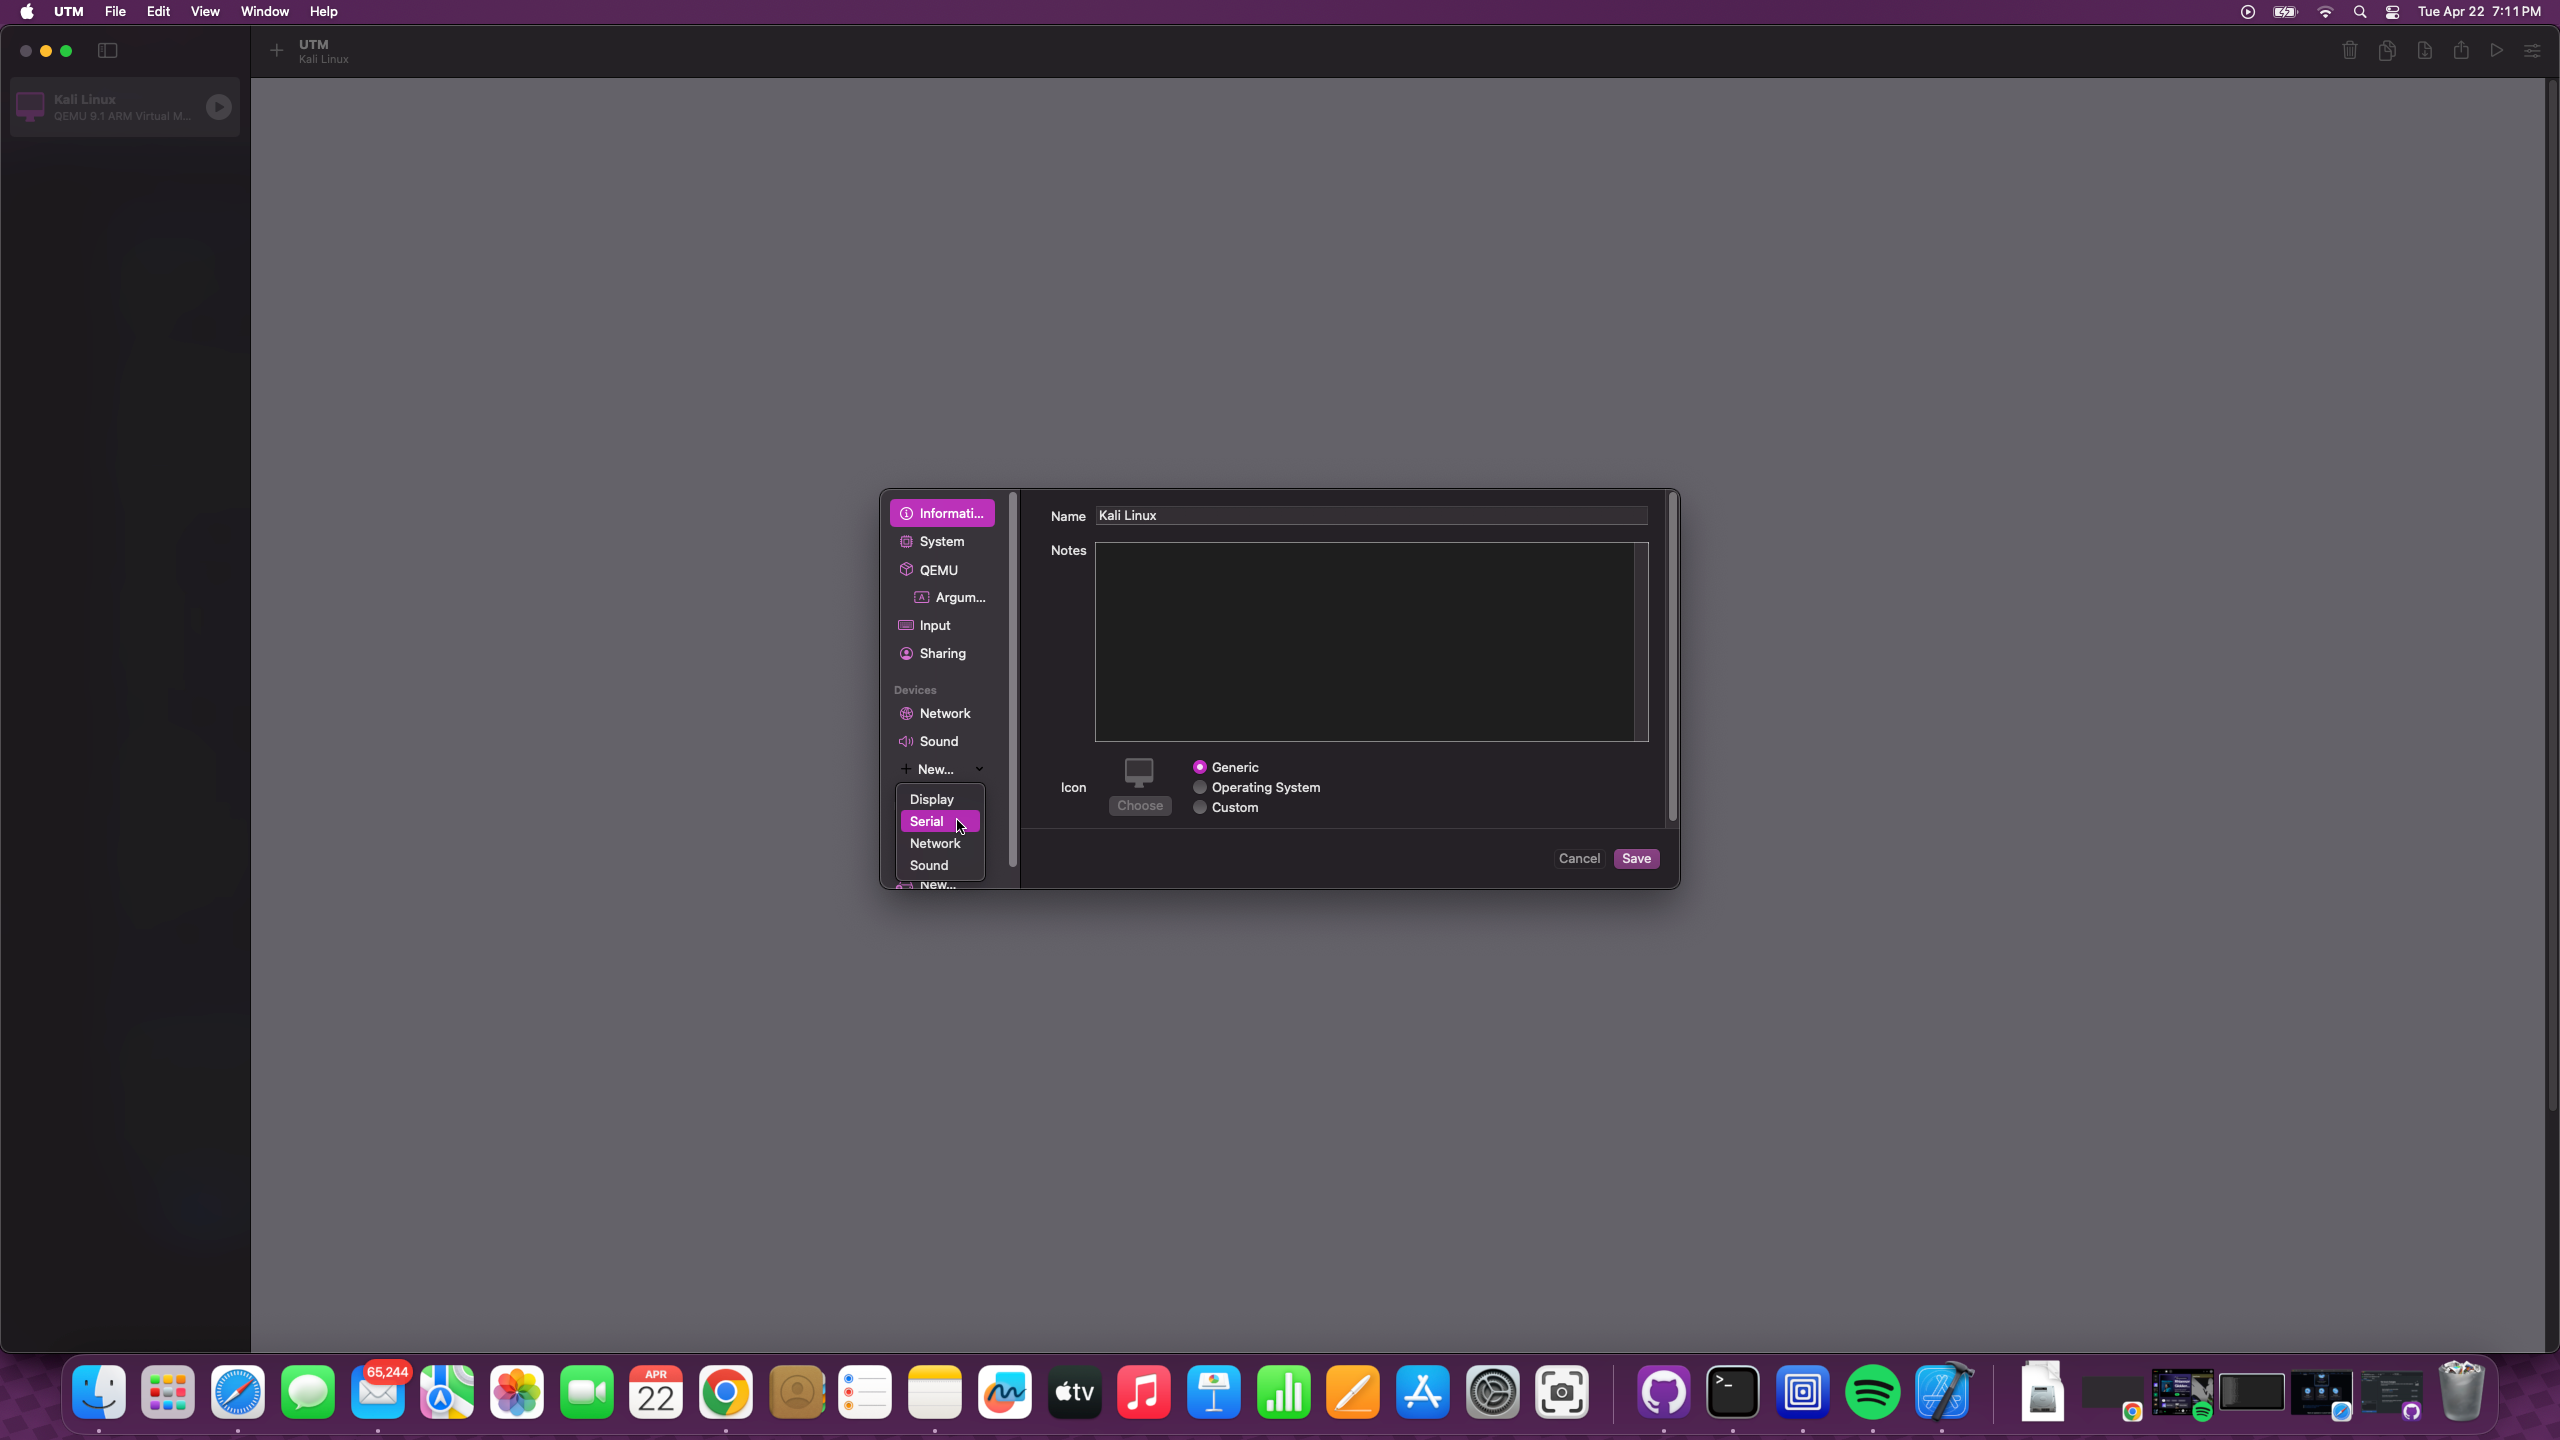This screenshot has height=1440, width=2560.
Task: Click the clone VM toolbar icon
Action: tap(2387, 50)
